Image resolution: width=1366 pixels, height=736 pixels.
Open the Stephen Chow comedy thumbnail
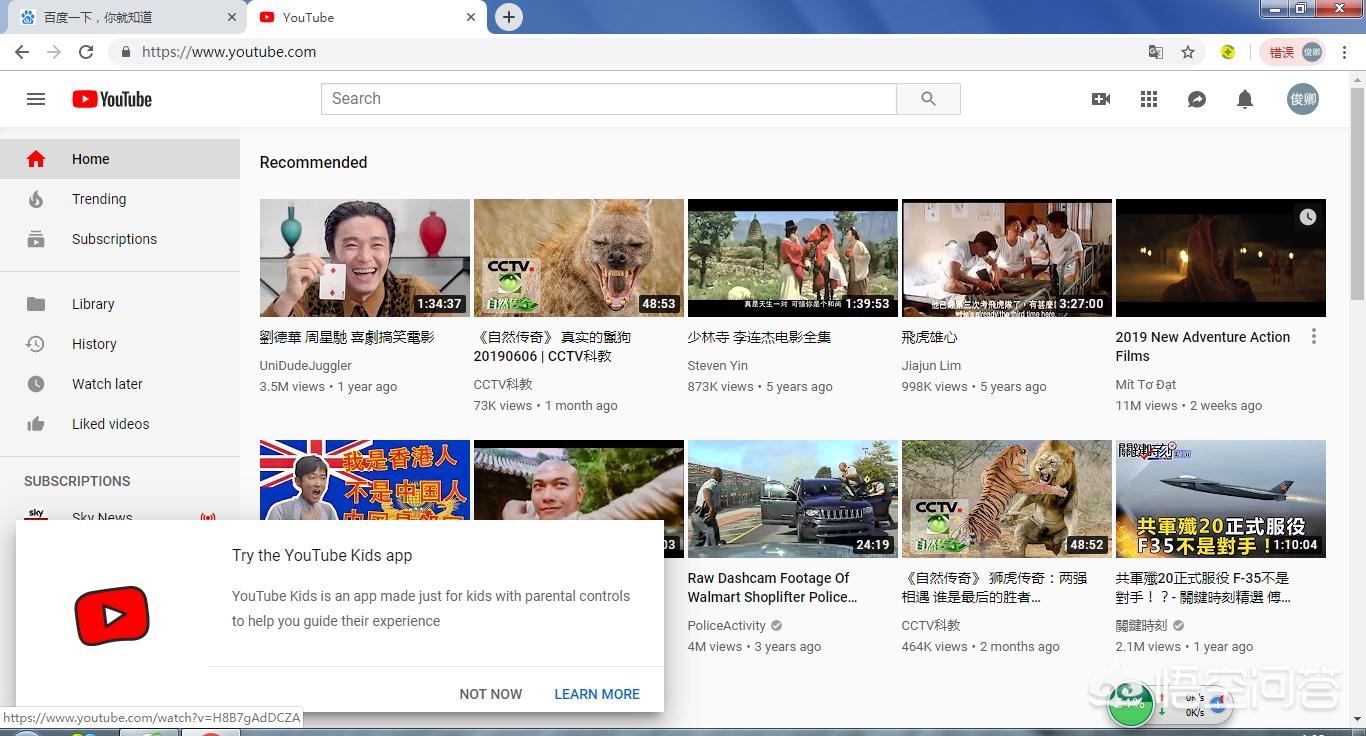(x=365, y=258)
